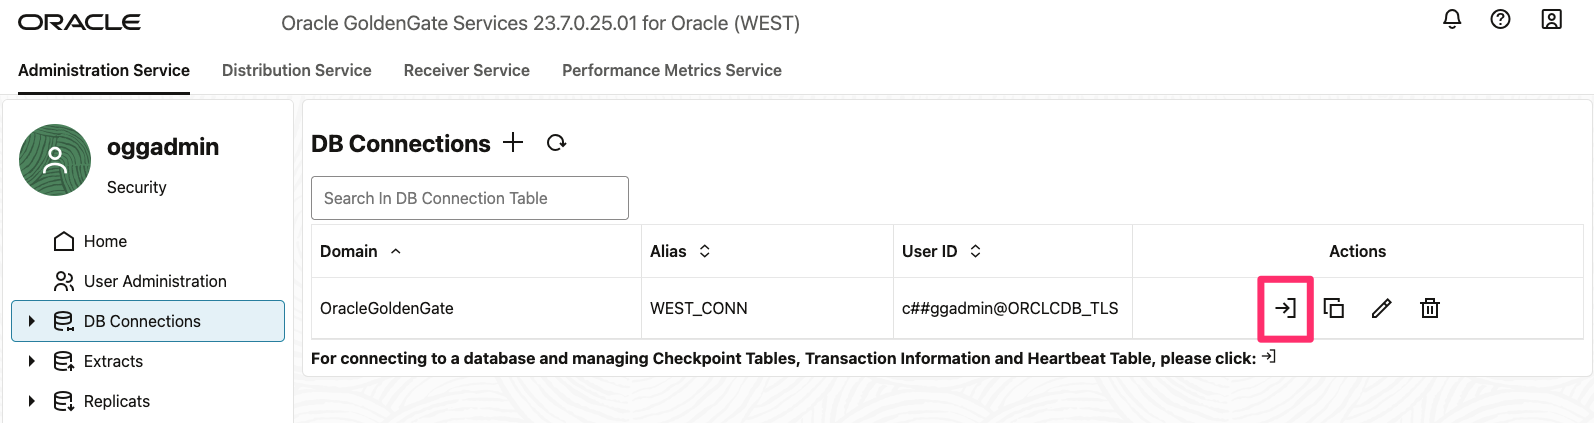Expand the Extracts tree node
The width and height of the screenshot is (1594, 423).
point(32,361)
